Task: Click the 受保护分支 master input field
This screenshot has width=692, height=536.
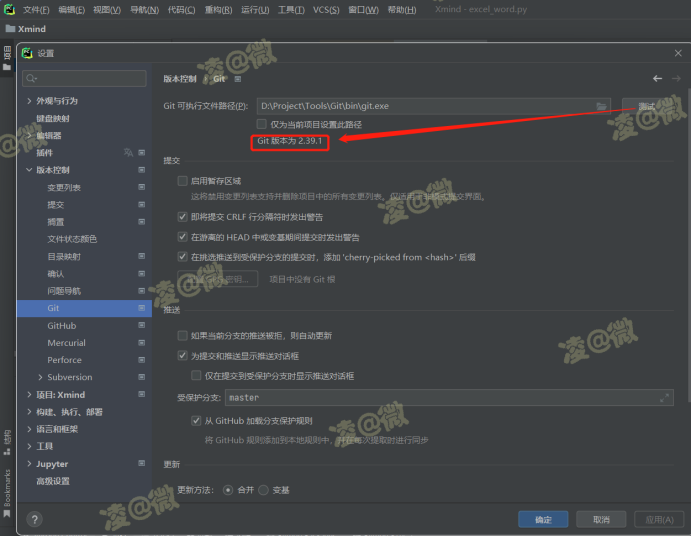Action: tap(449, 398)
